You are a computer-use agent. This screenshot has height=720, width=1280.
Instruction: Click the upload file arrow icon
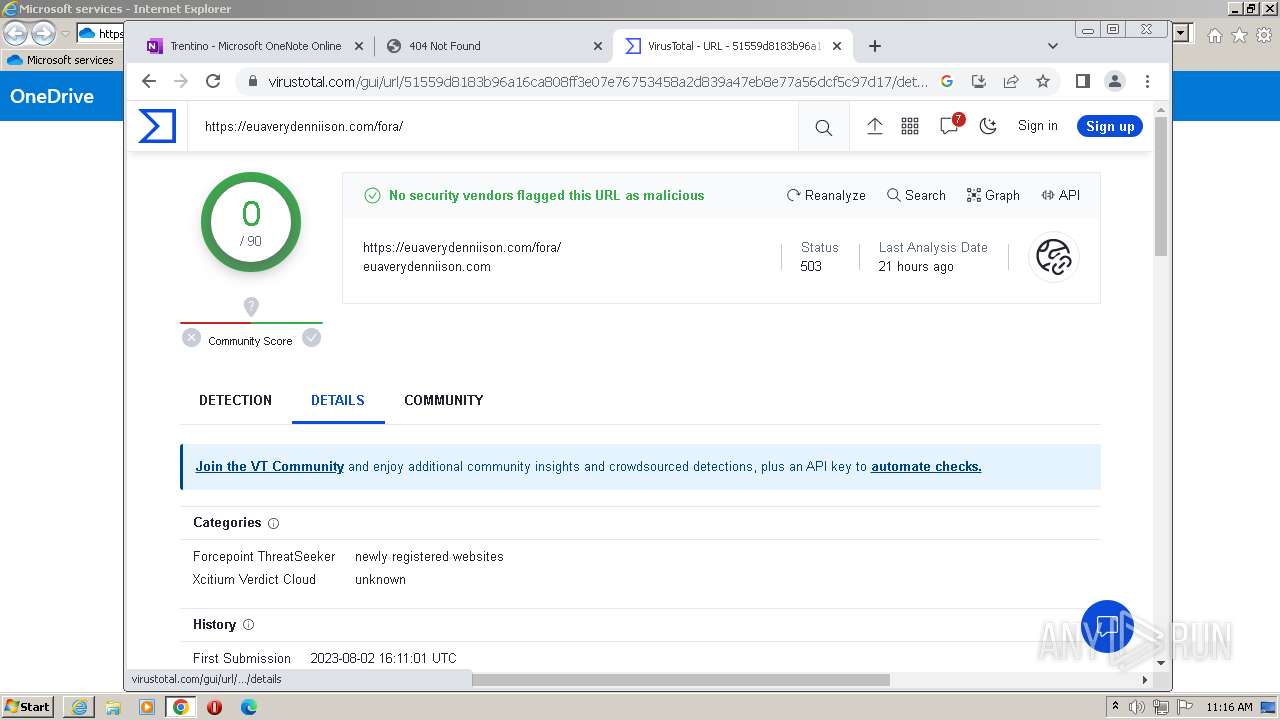click(874, 126)
